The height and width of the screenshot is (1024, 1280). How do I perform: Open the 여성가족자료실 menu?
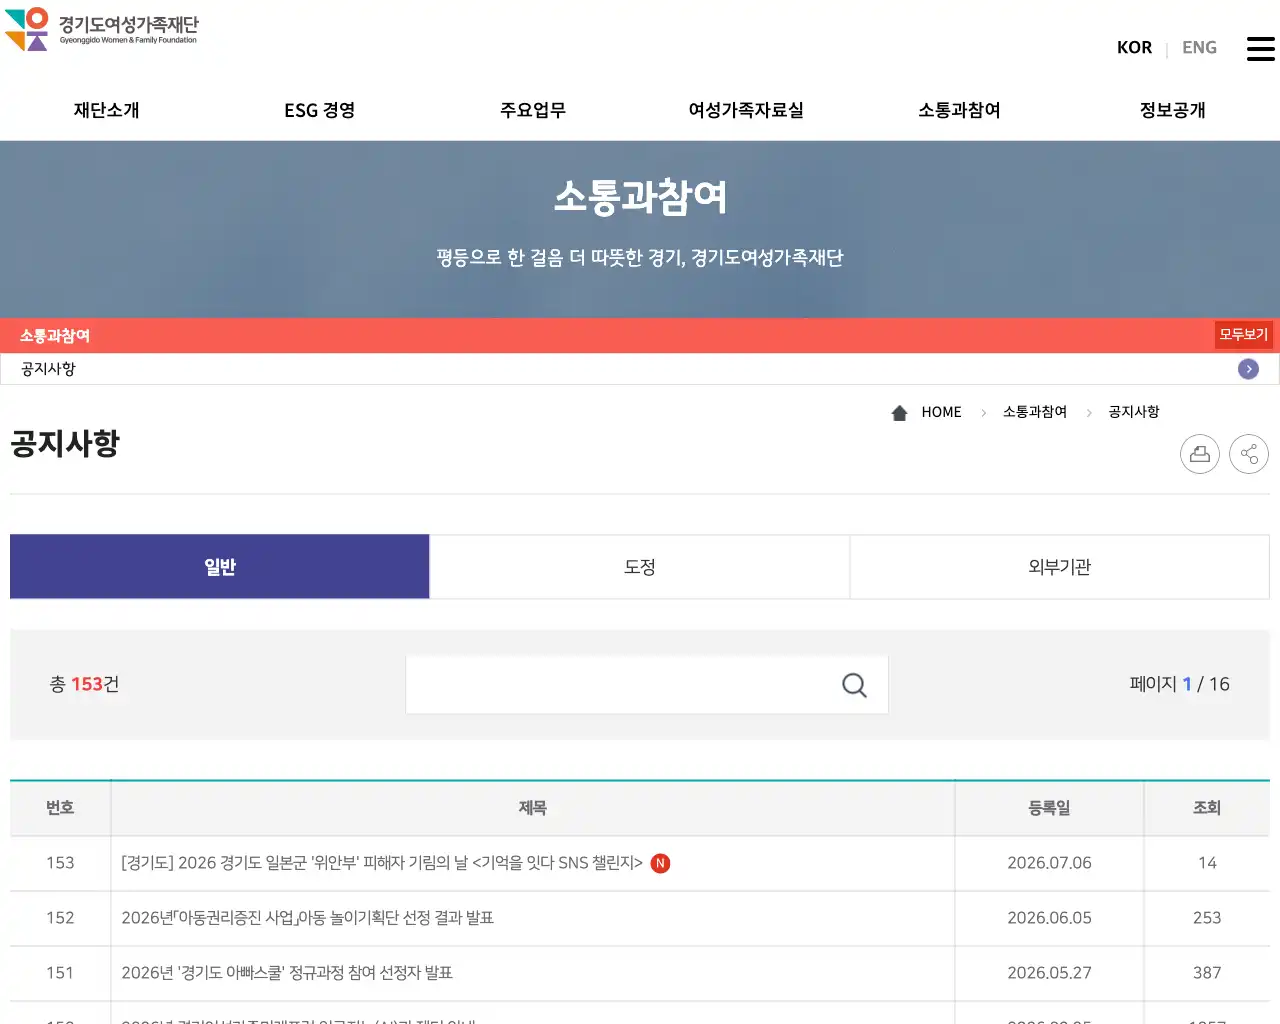pos(746,110)
